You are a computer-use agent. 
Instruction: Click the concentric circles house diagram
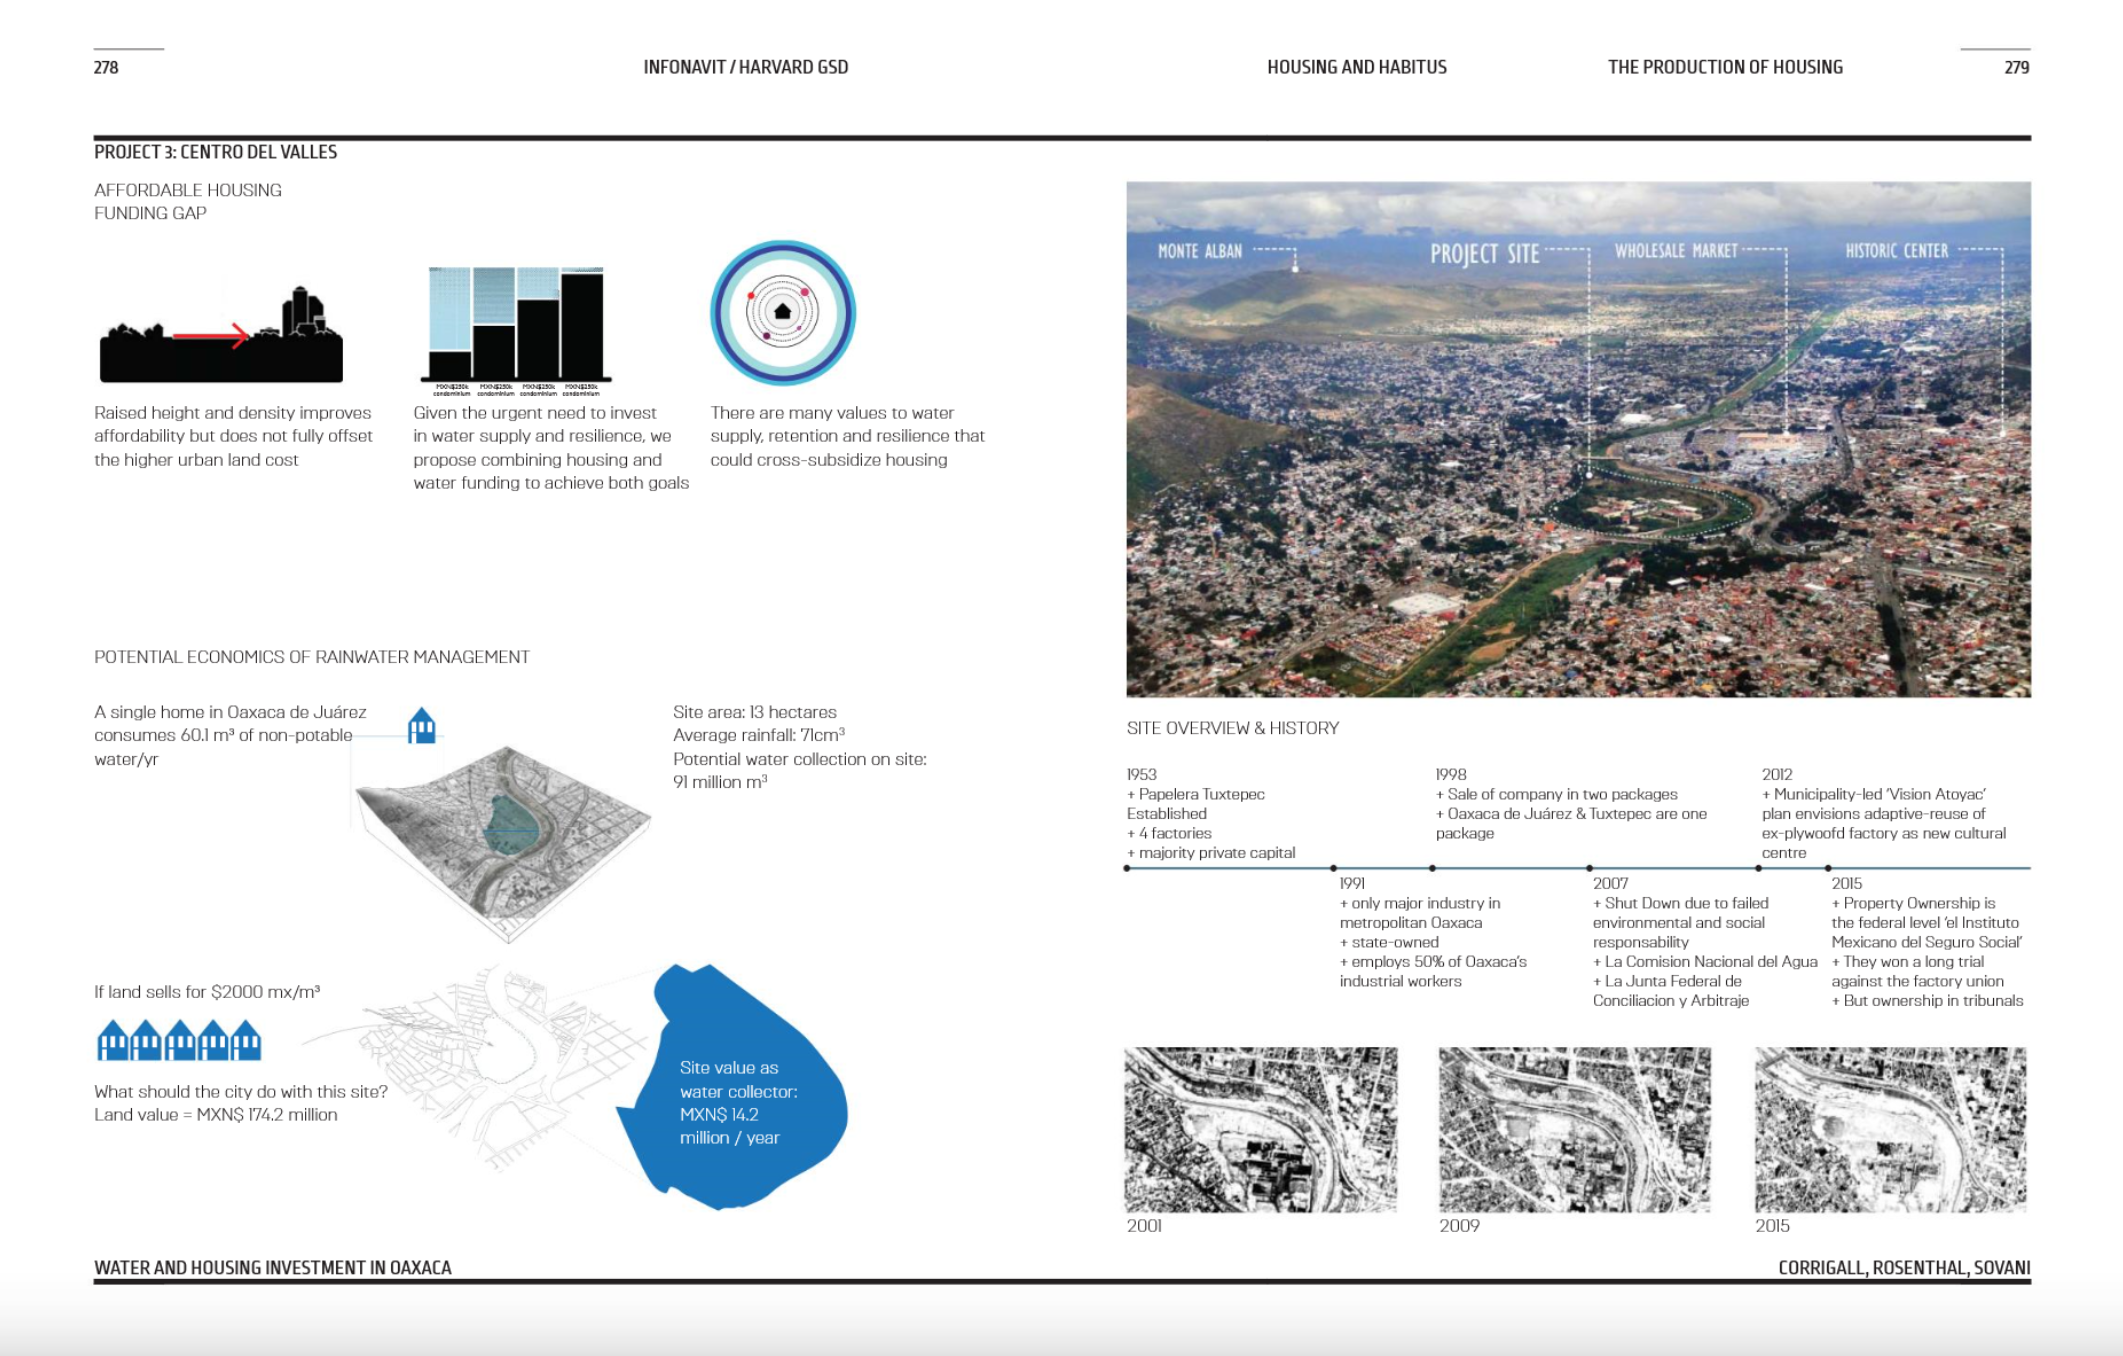(x=782, y=312)
